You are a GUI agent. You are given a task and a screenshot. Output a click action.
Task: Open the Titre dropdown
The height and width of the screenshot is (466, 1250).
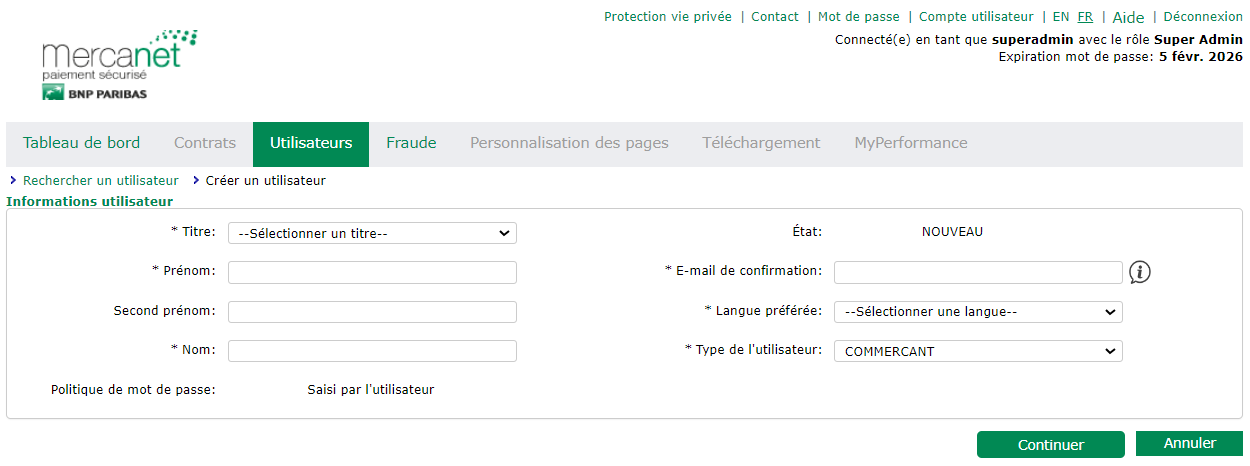[372, 233]
